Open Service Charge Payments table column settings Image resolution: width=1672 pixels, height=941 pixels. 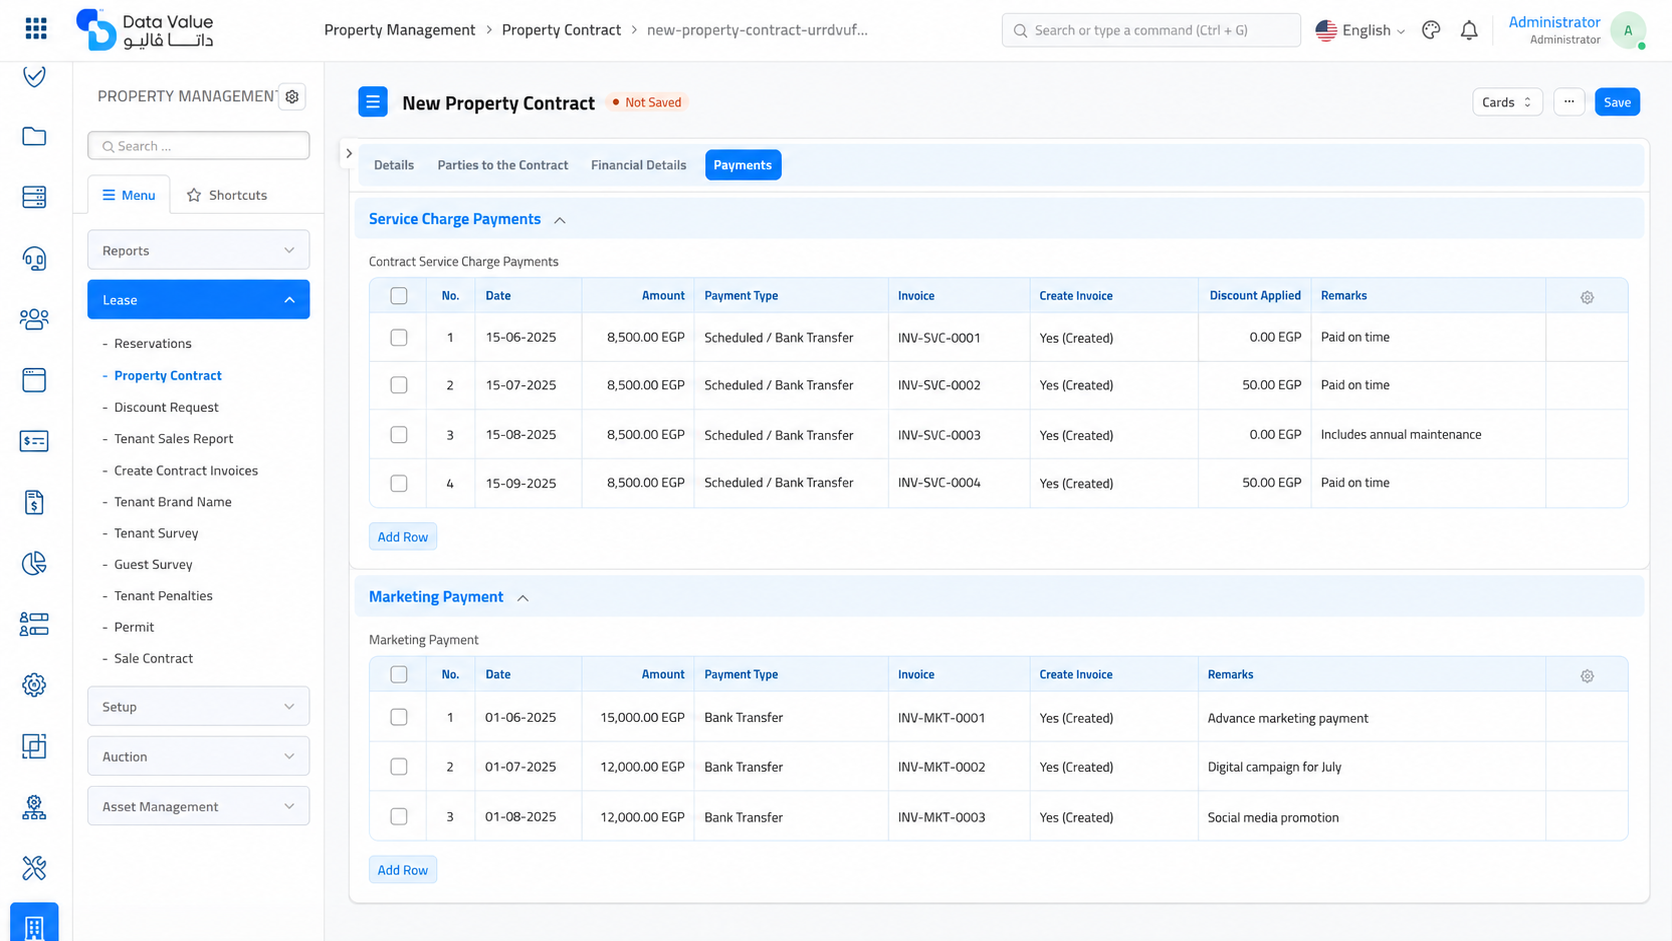[x=1587, y=297]
